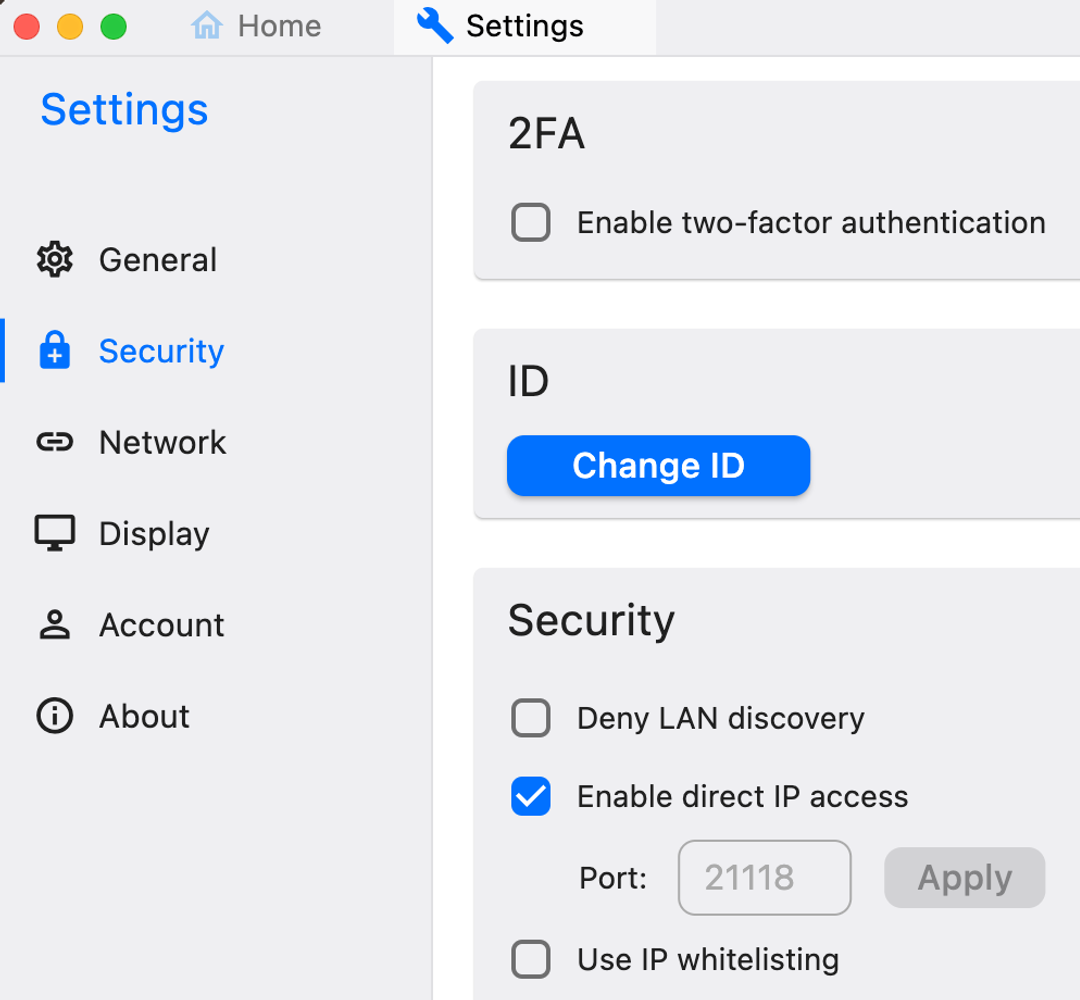Click the About info icon
This screenshot has height=1000, width=1080.
click(55, 716)
